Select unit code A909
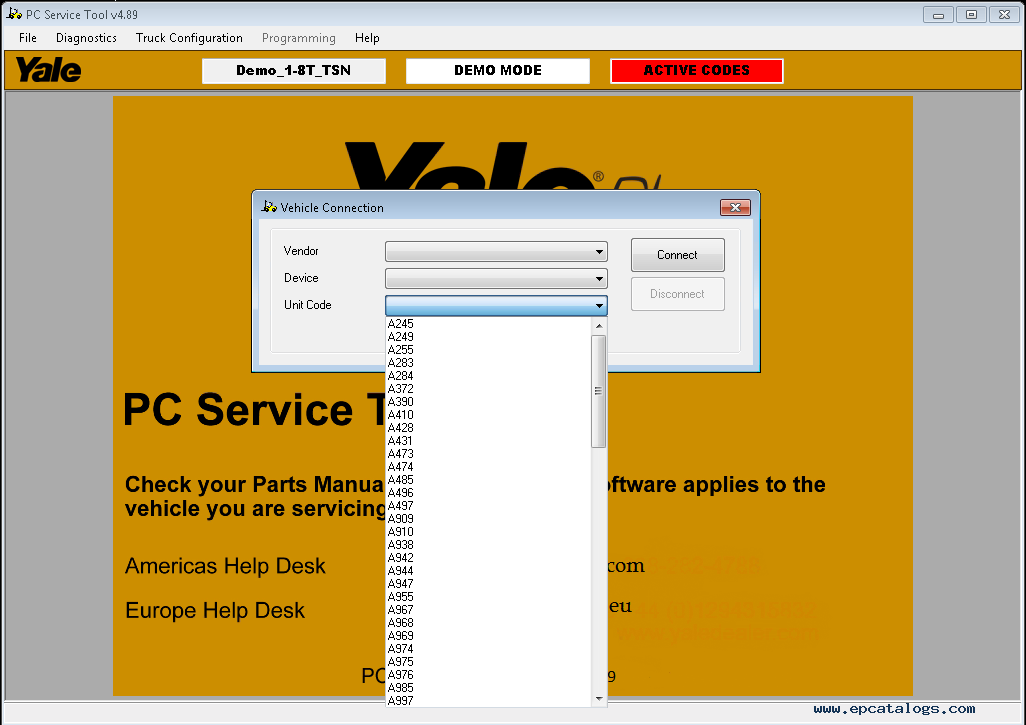This screenshot has width=1026, height=725. [488, 519]
